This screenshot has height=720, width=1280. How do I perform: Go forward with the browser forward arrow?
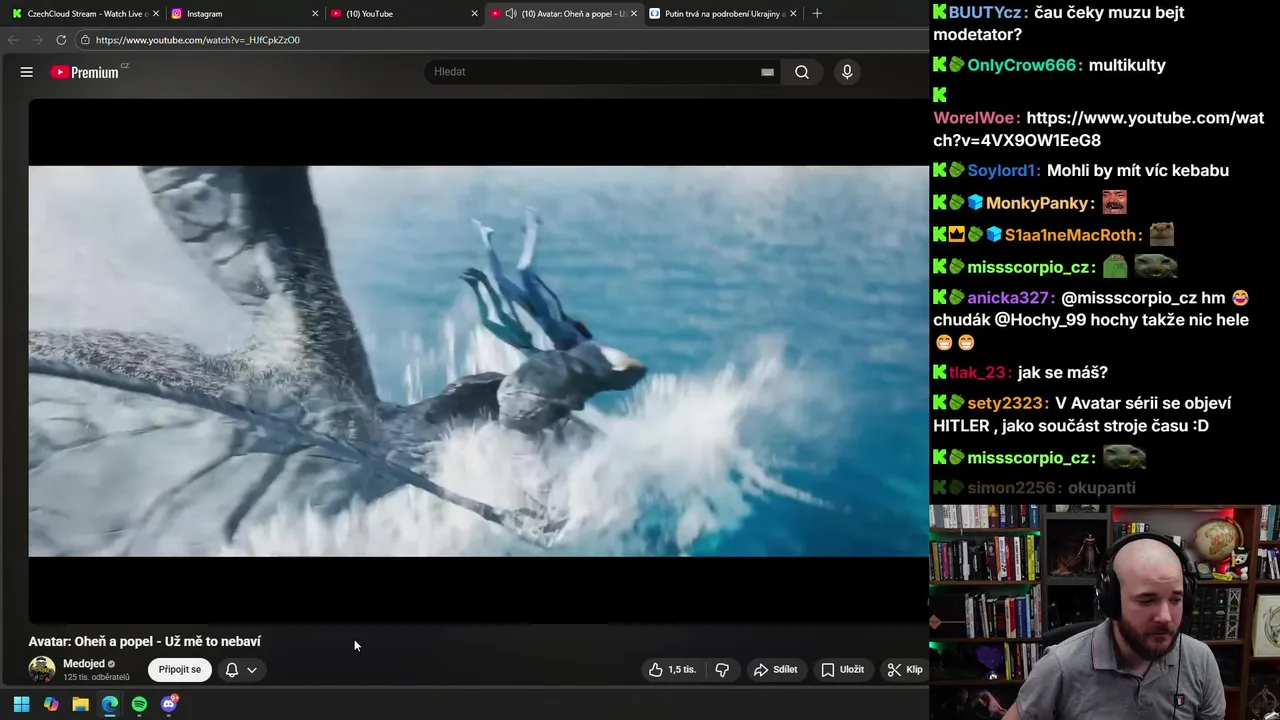point(37,40)
